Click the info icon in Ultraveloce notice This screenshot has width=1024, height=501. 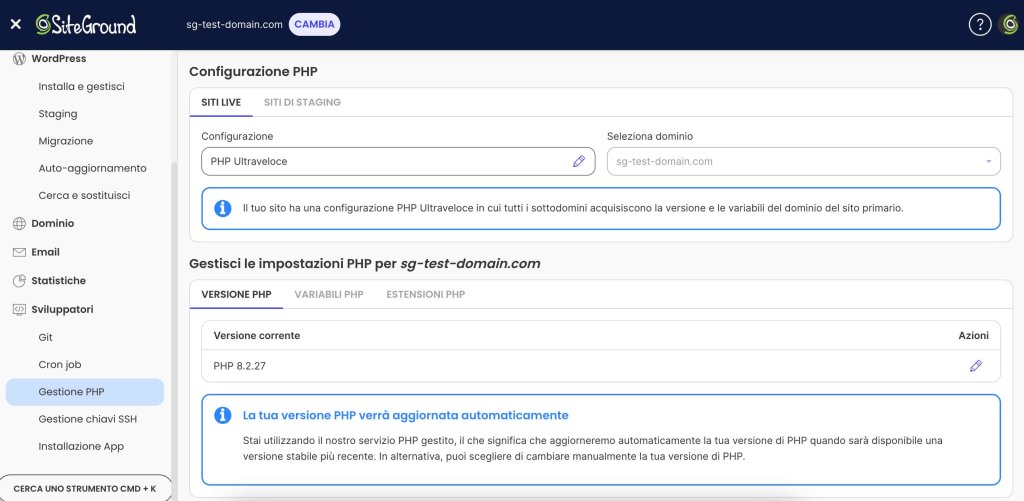pyautogui.click(x=223, y=208)
